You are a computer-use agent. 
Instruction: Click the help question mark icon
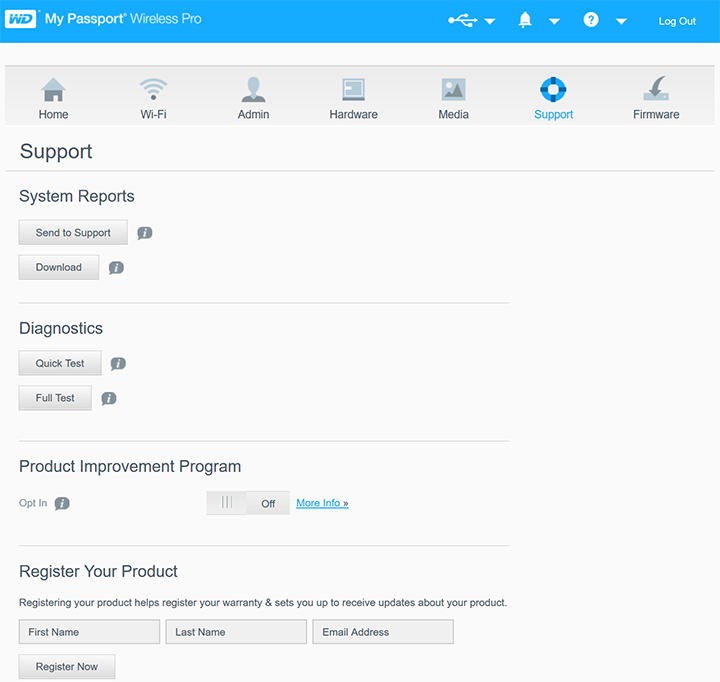tap(591, 20)
